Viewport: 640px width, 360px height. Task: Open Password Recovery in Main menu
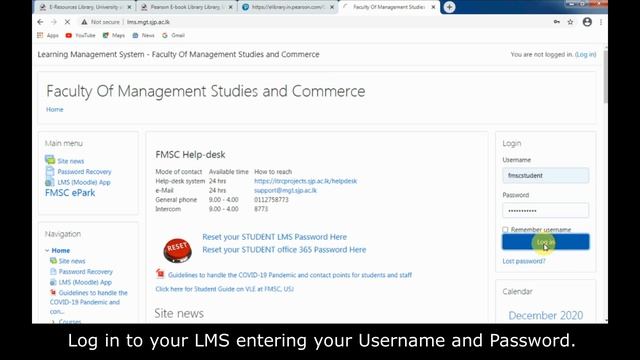[x=84, y=172]
